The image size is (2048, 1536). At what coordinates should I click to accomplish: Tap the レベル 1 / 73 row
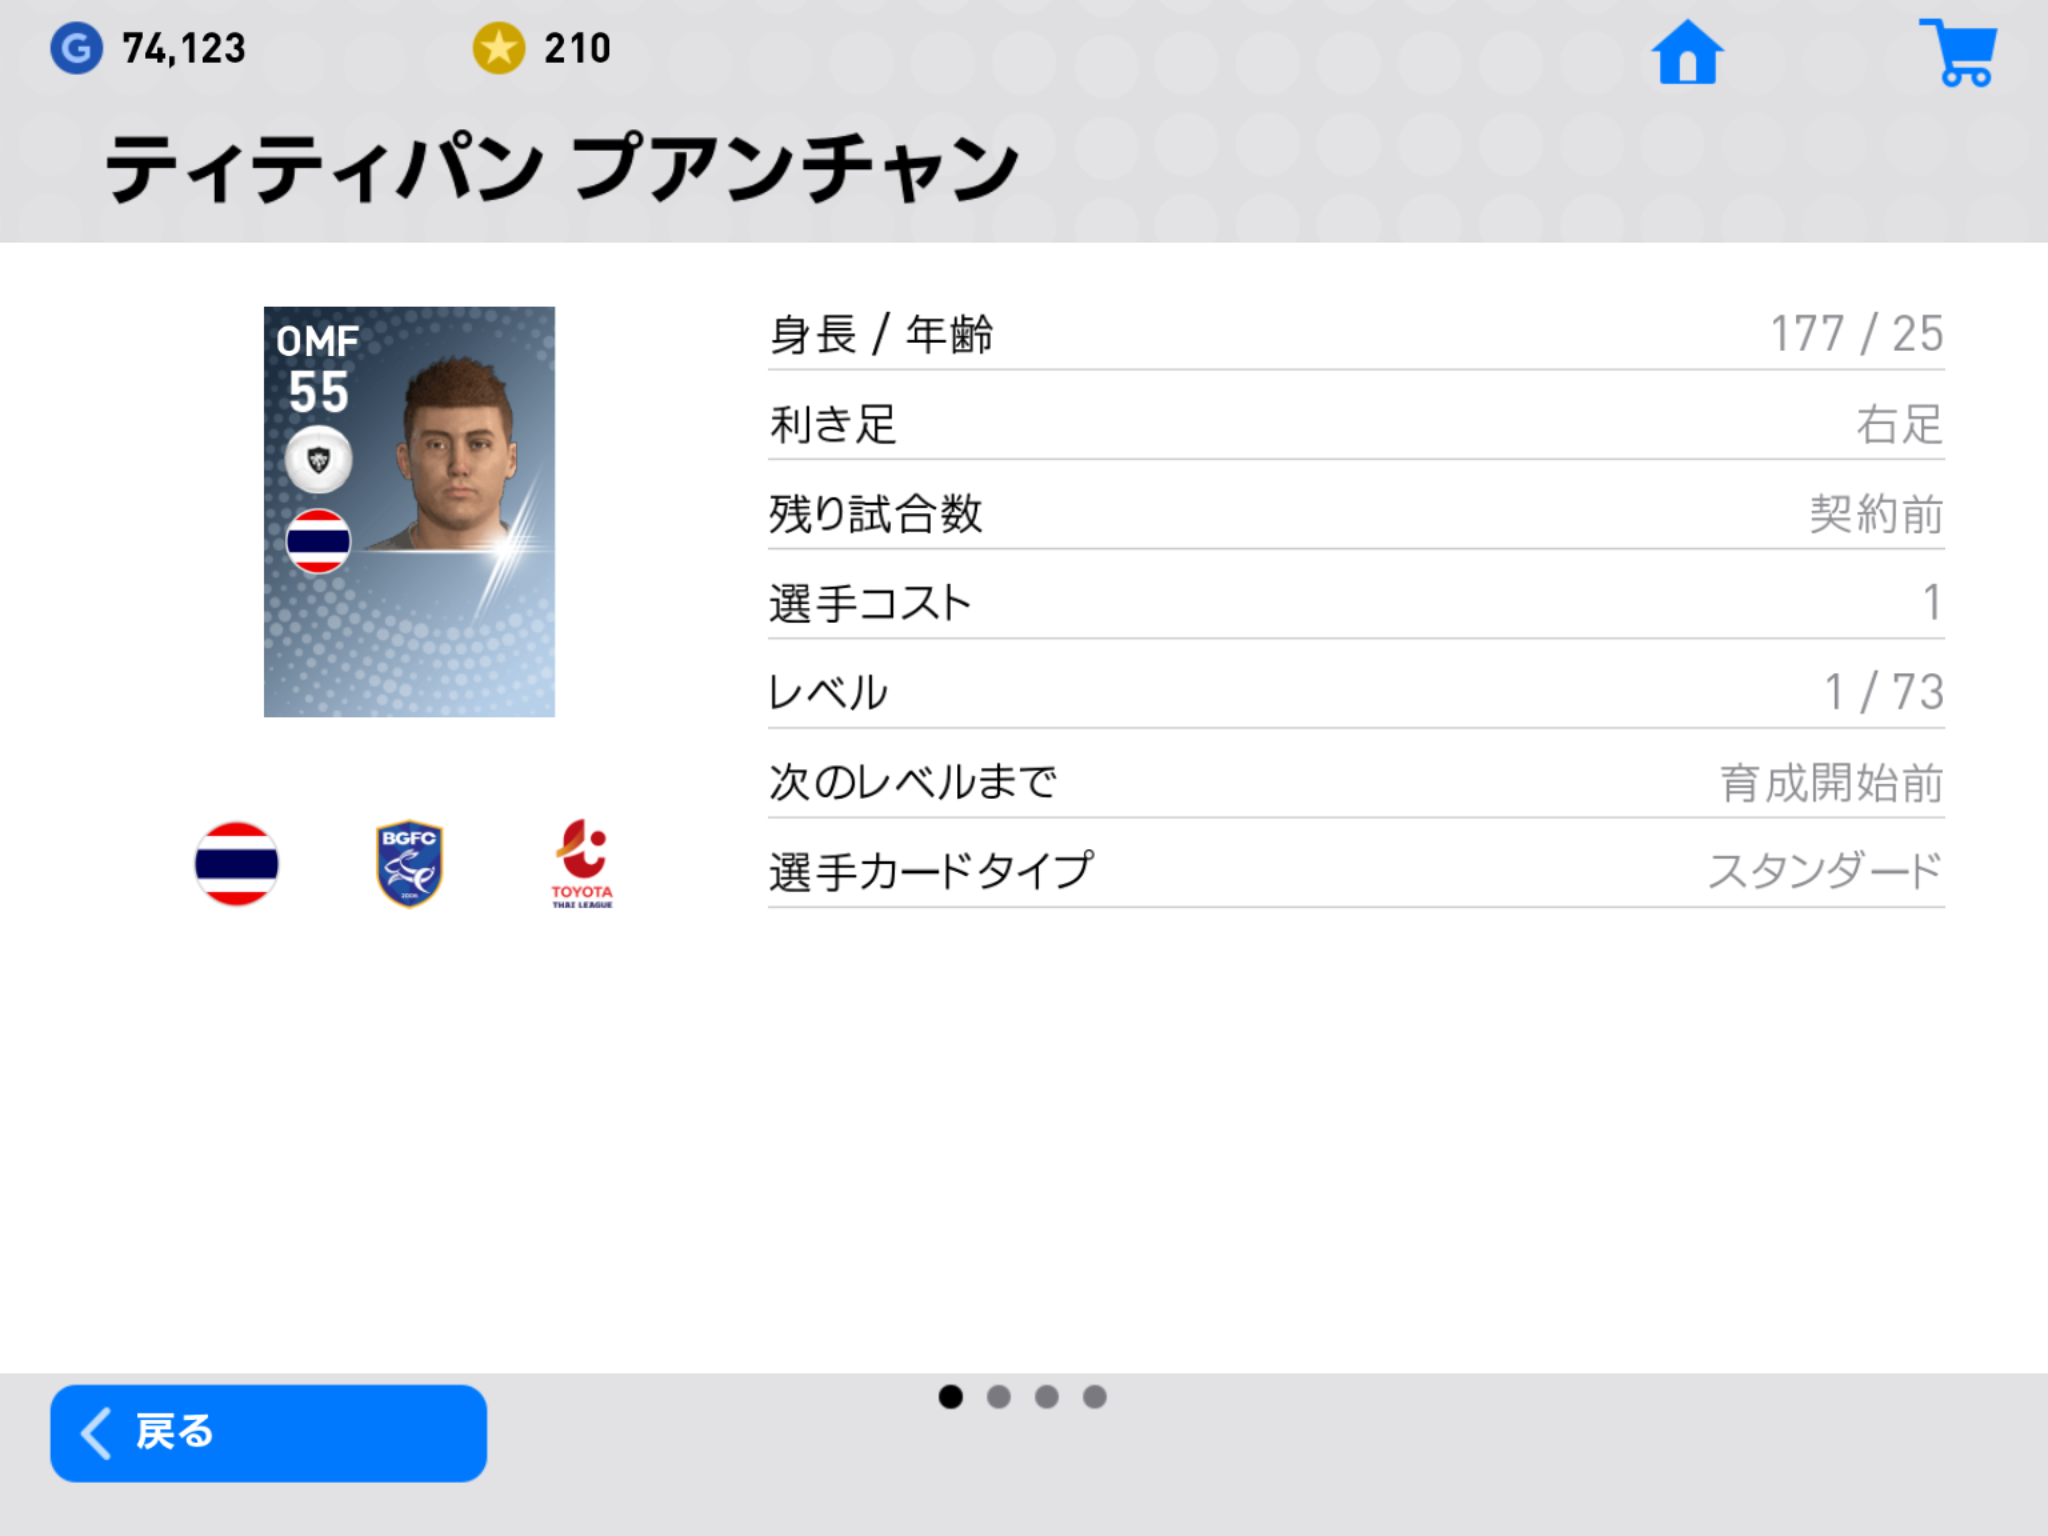pos(1356,692)
